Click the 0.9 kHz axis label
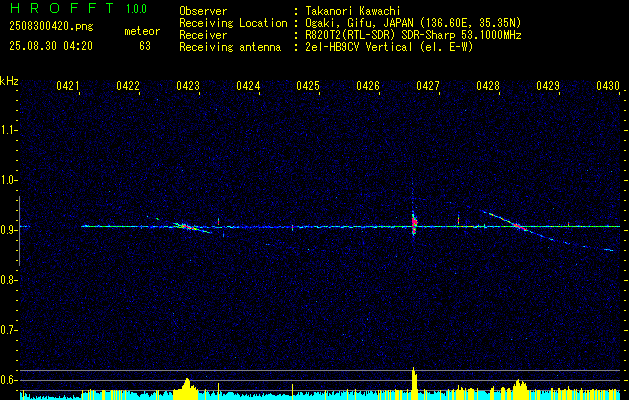The height and width of the screenshot is (400, 629). coord(8,230)
